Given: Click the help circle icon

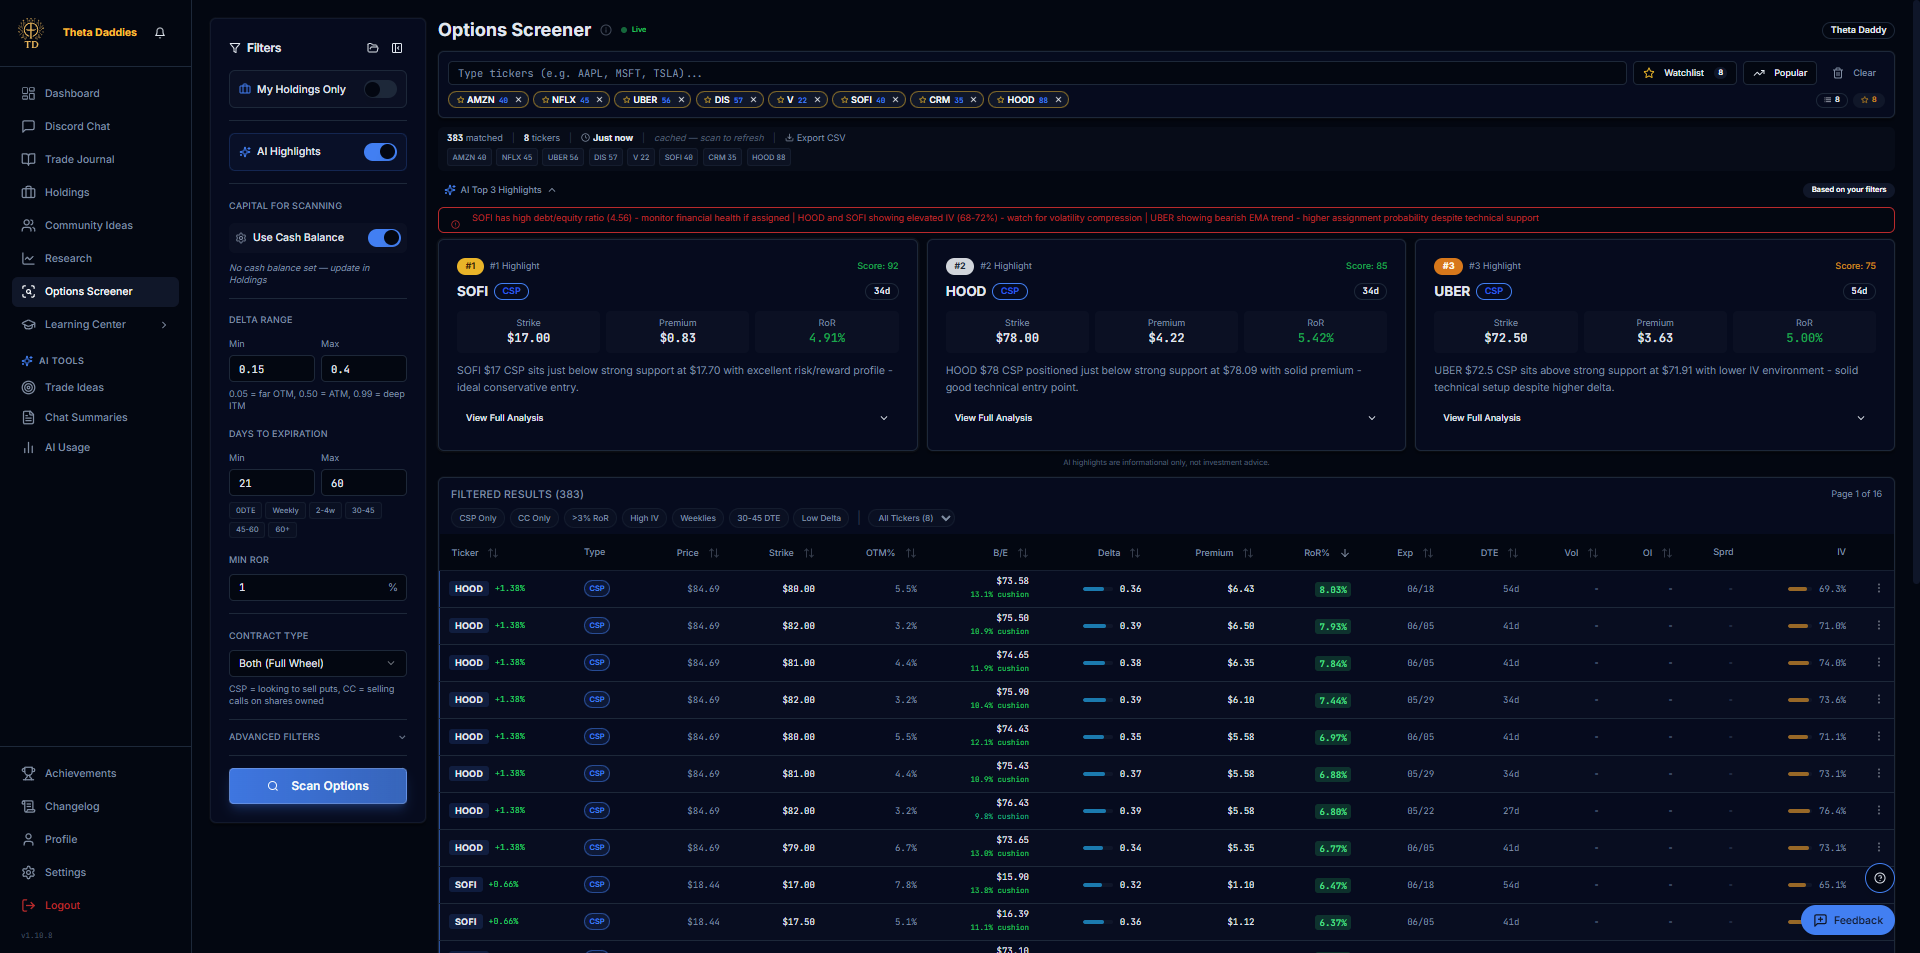Looking at the screenshot, I should (x=1880, y=878).
